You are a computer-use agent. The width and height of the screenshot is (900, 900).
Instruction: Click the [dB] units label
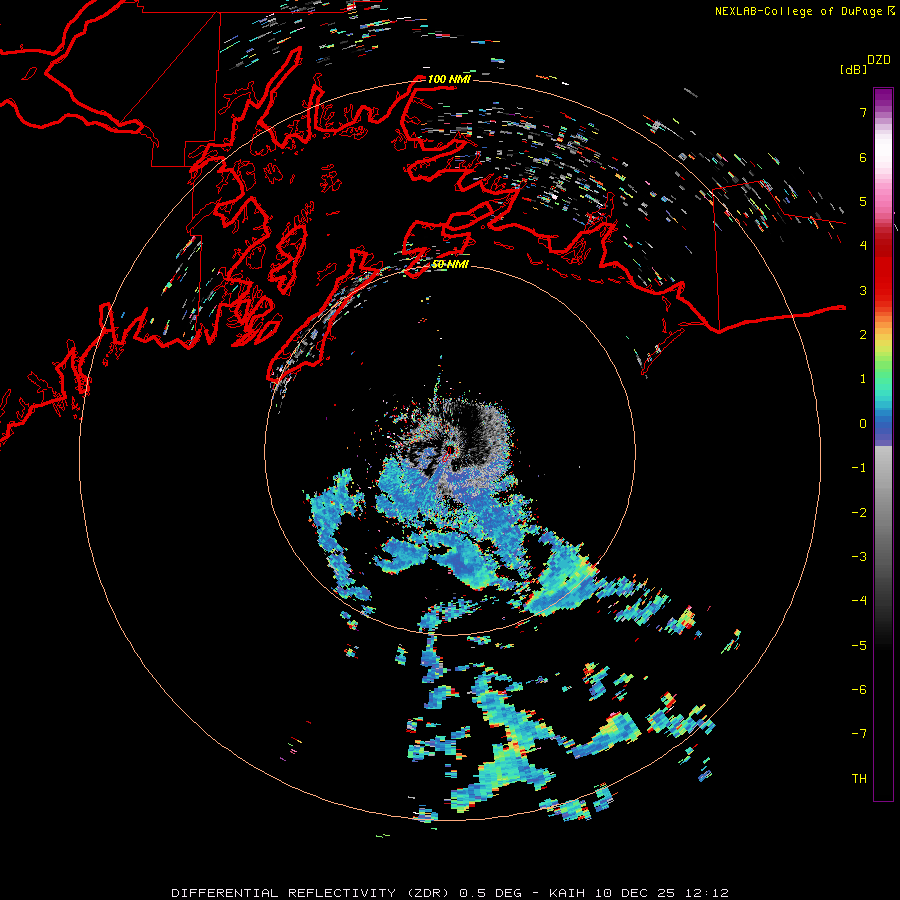[x=853, y=69]
